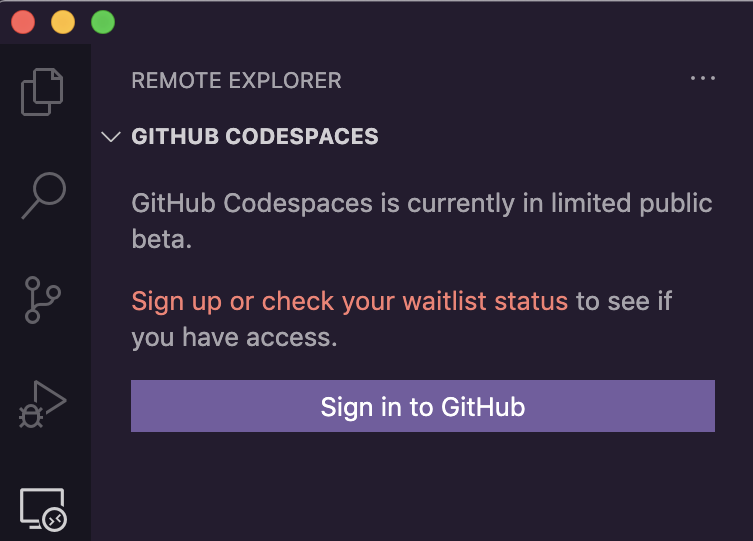The image size is (753, 541).
Task: Click the REMOTE EXPLORER panel title
Action: 236,80
